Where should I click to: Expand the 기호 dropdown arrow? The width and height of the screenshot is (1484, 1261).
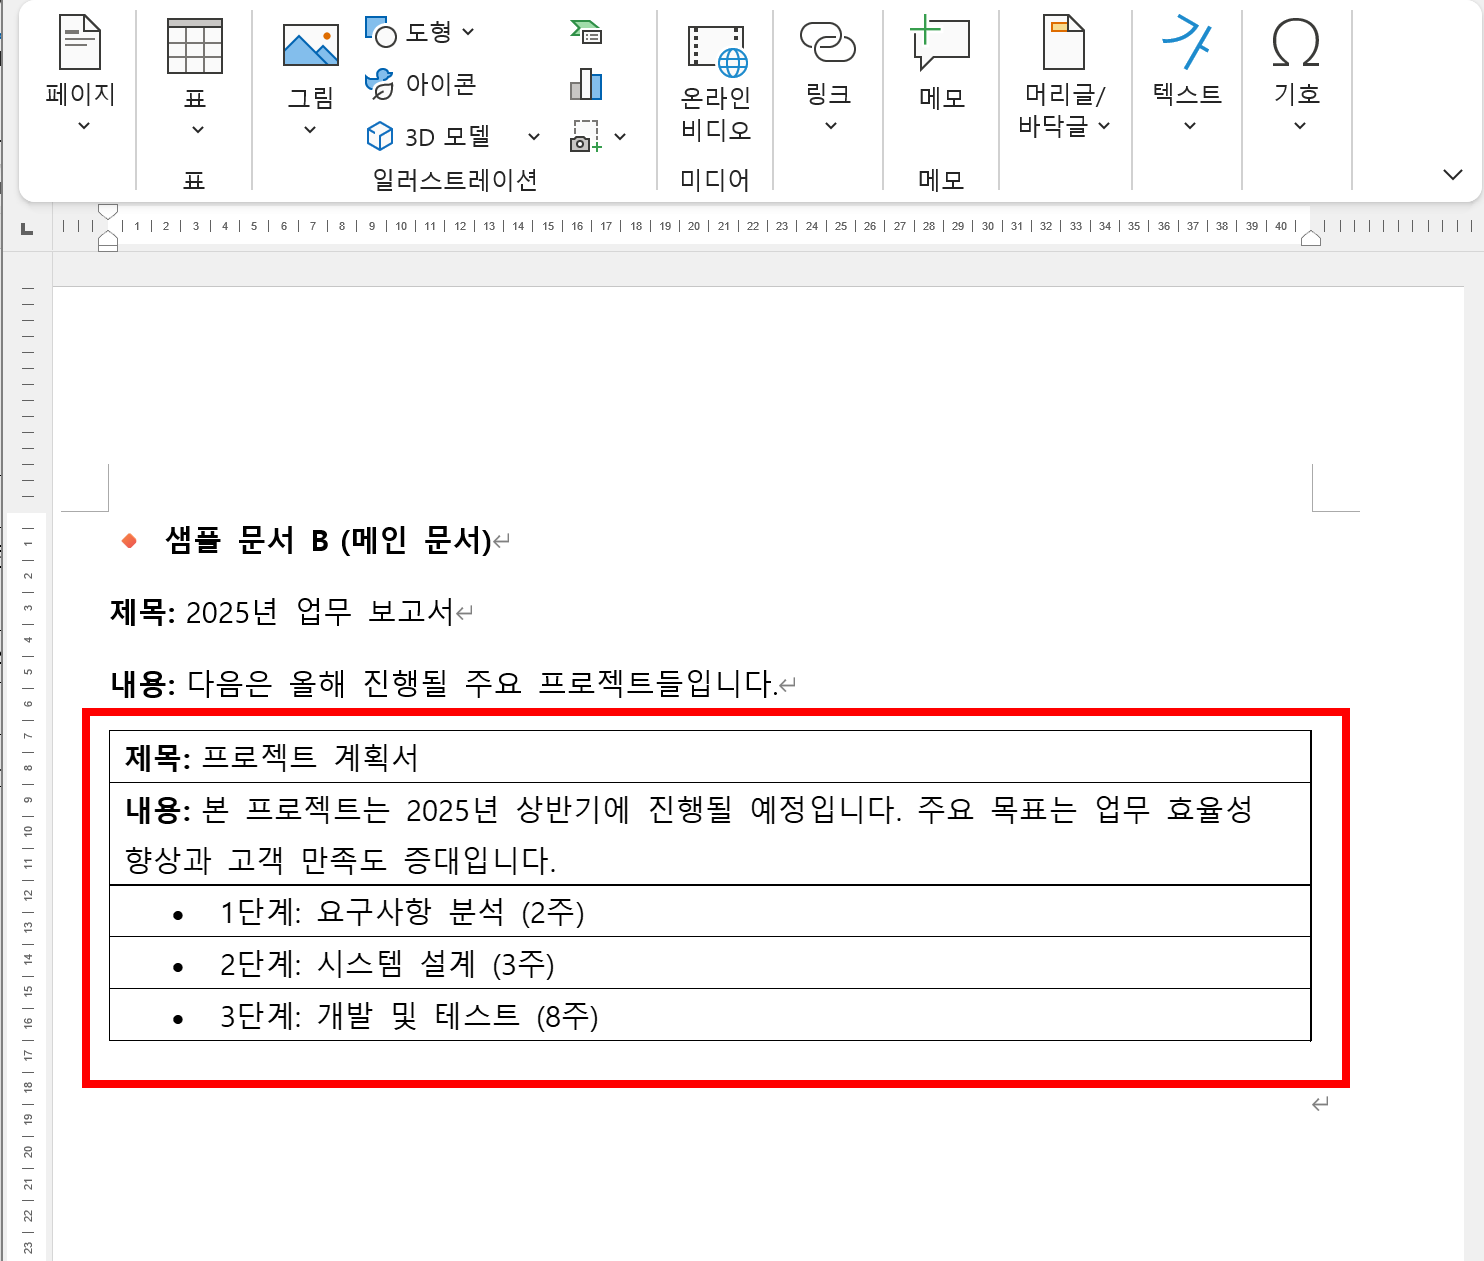(x=1300, y=126)
